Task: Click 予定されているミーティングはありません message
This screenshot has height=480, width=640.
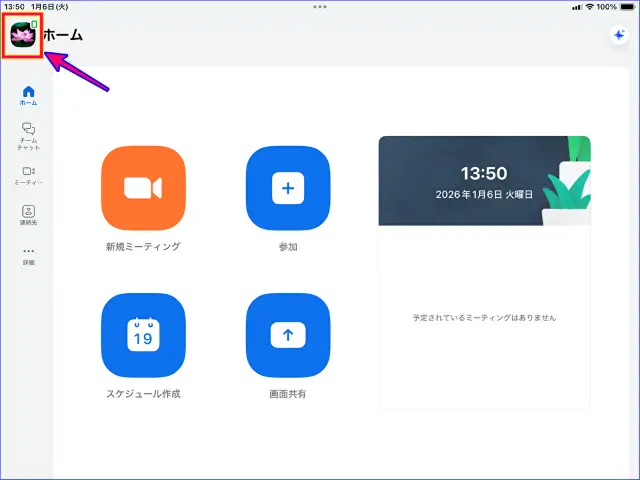Action: click(x=484, y=318)
